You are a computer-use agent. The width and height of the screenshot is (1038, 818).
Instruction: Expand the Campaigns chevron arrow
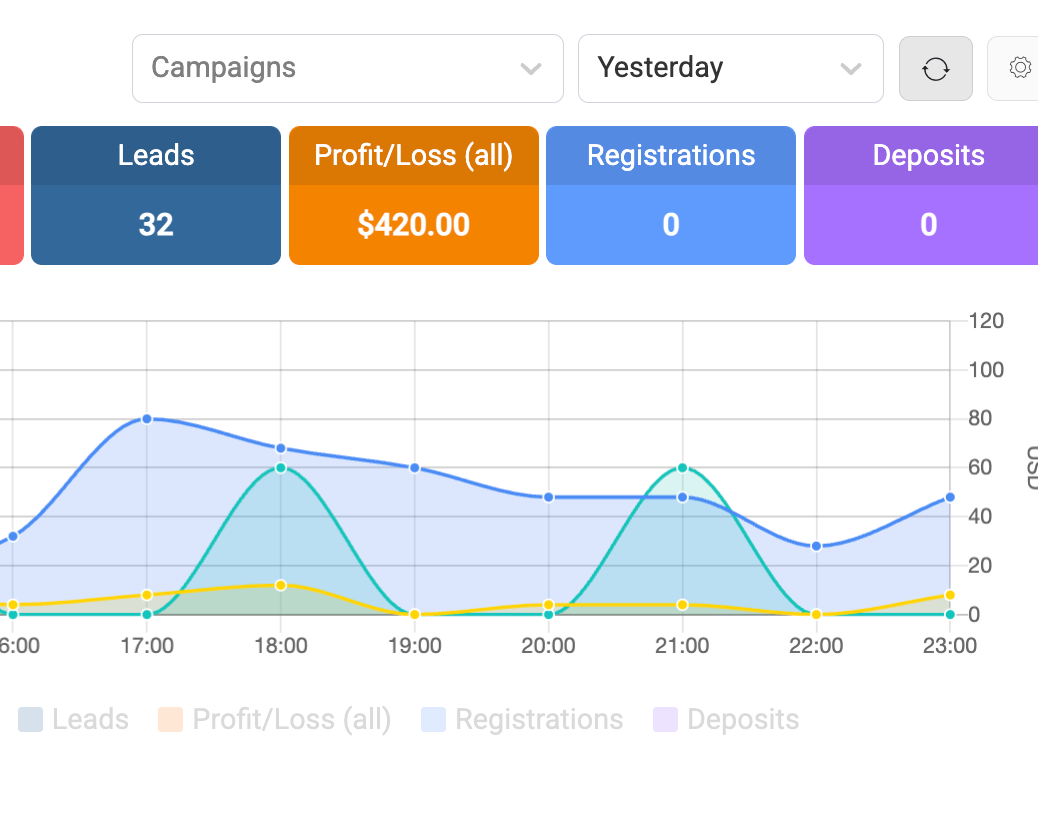(531, 69)
